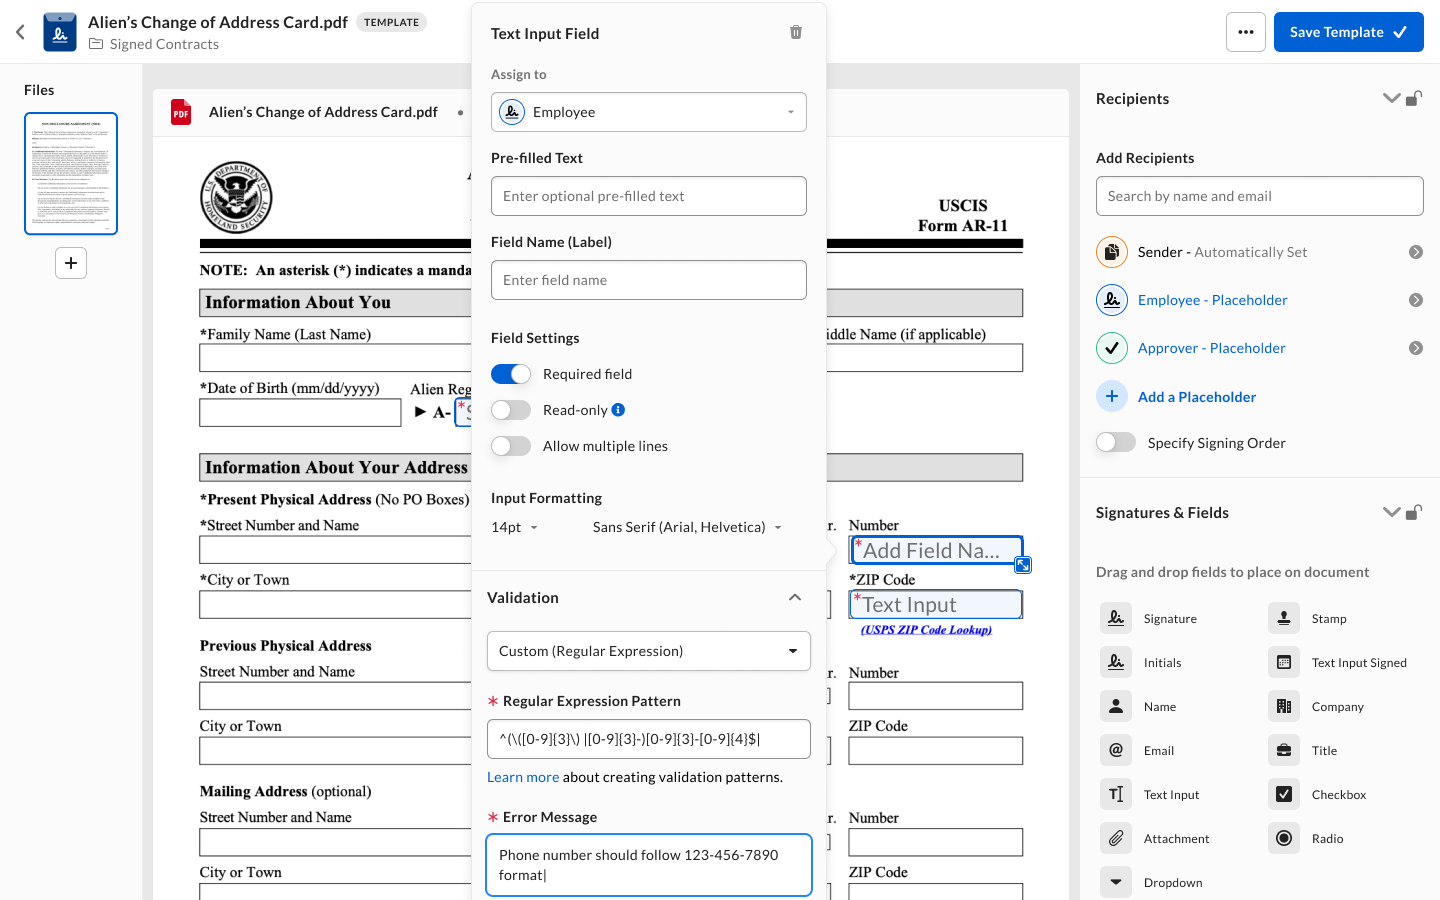Click the add file plus icon
Screen dimensions: 1440x900
pos(71,263)
